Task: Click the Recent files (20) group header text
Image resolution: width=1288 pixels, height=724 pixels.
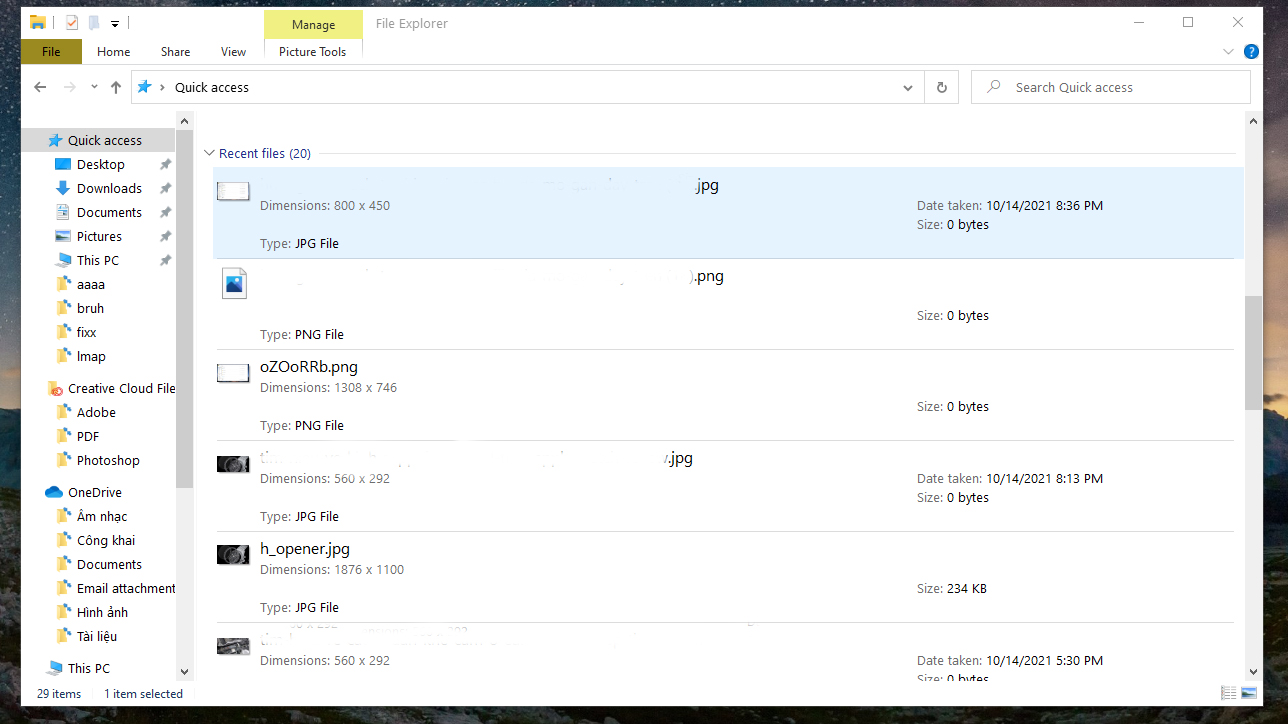Action: click(x=265, y=153)
